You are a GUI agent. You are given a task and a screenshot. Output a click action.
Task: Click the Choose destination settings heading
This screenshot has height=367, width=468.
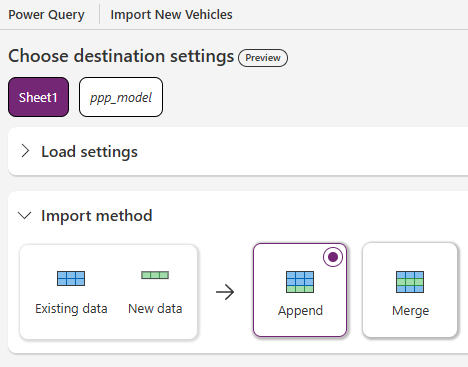coord(121,56)
